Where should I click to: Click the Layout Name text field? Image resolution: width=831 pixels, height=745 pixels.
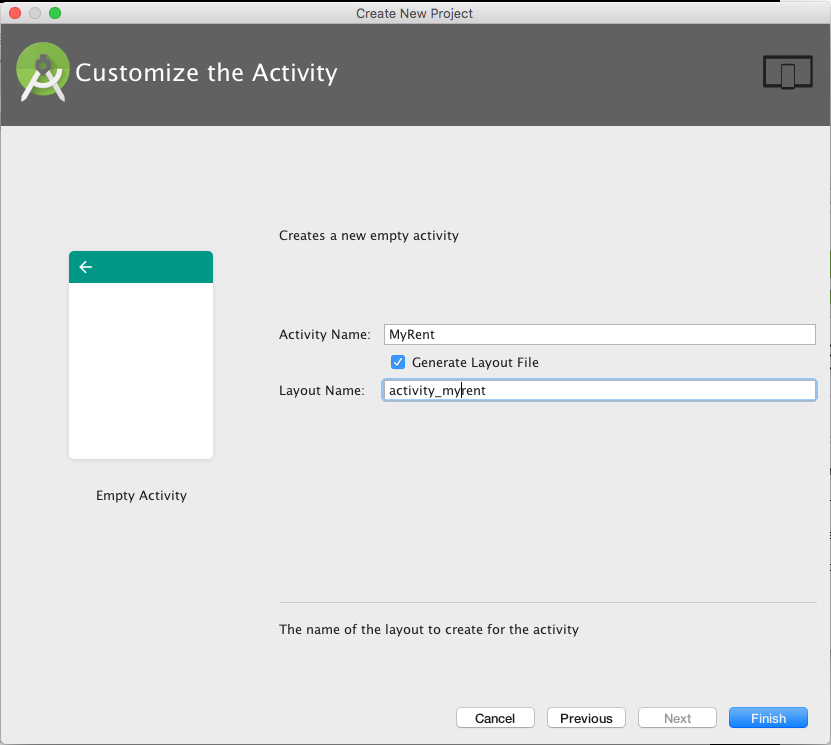[x=599, y=390]
